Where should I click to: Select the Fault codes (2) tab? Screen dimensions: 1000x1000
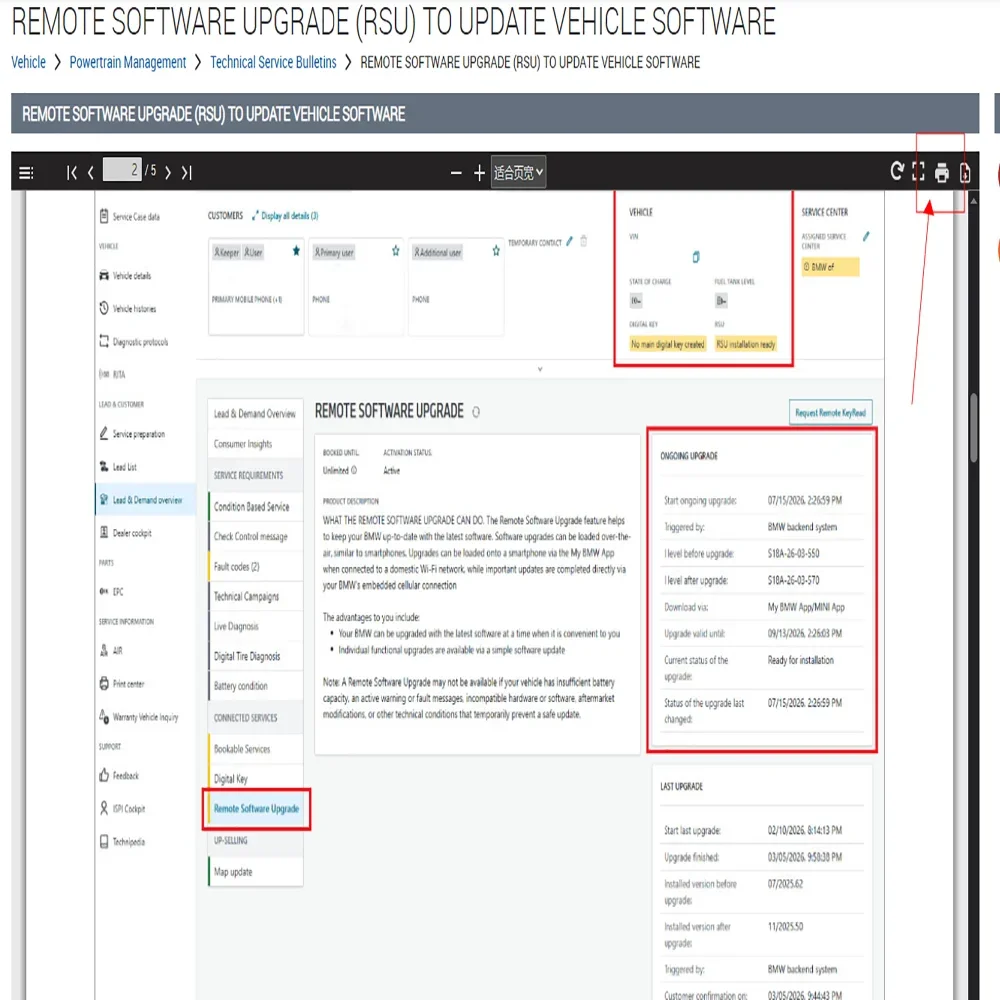[x=255, y=566]
